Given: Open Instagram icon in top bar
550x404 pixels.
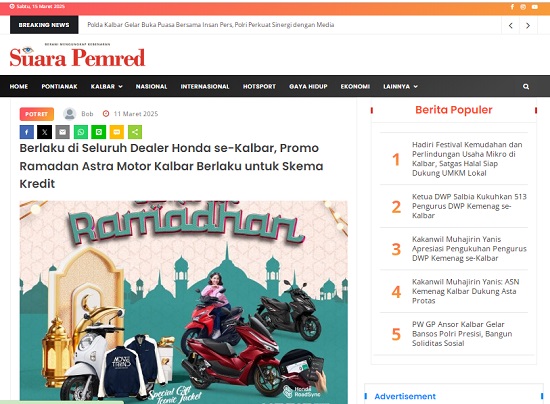Looking at the screenshot, I should (x=523, y=7).
